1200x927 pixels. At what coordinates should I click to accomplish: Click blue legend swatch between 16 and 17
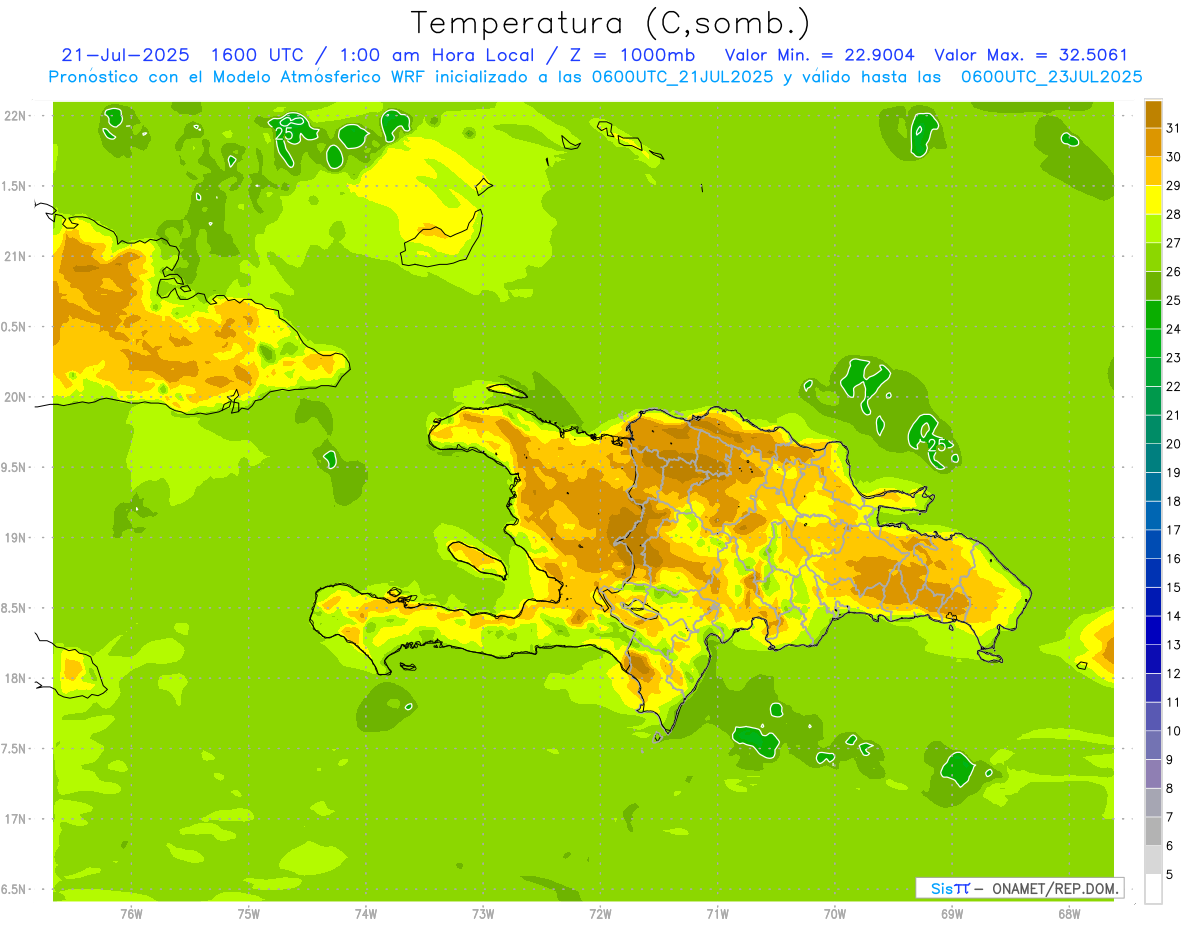point(1153,544)
